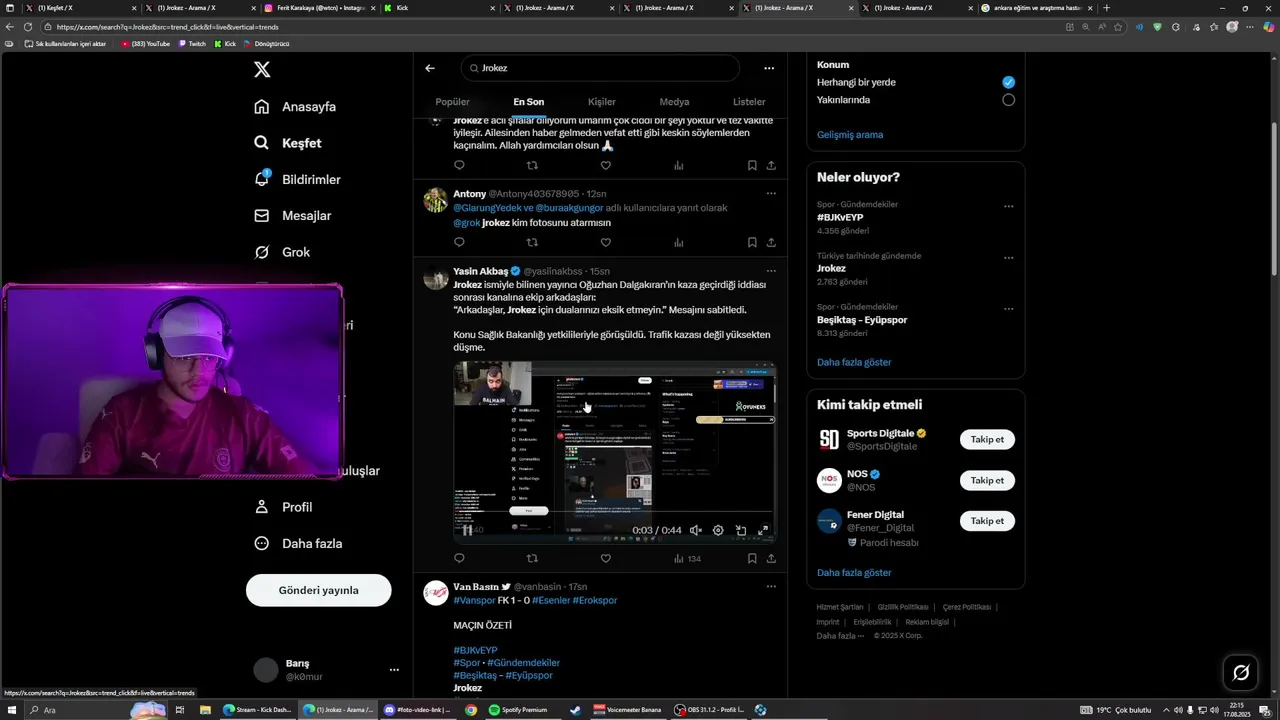Screen dimensions: 1280x720
Task: Reply to Antony's post
Action: [459, 242]
